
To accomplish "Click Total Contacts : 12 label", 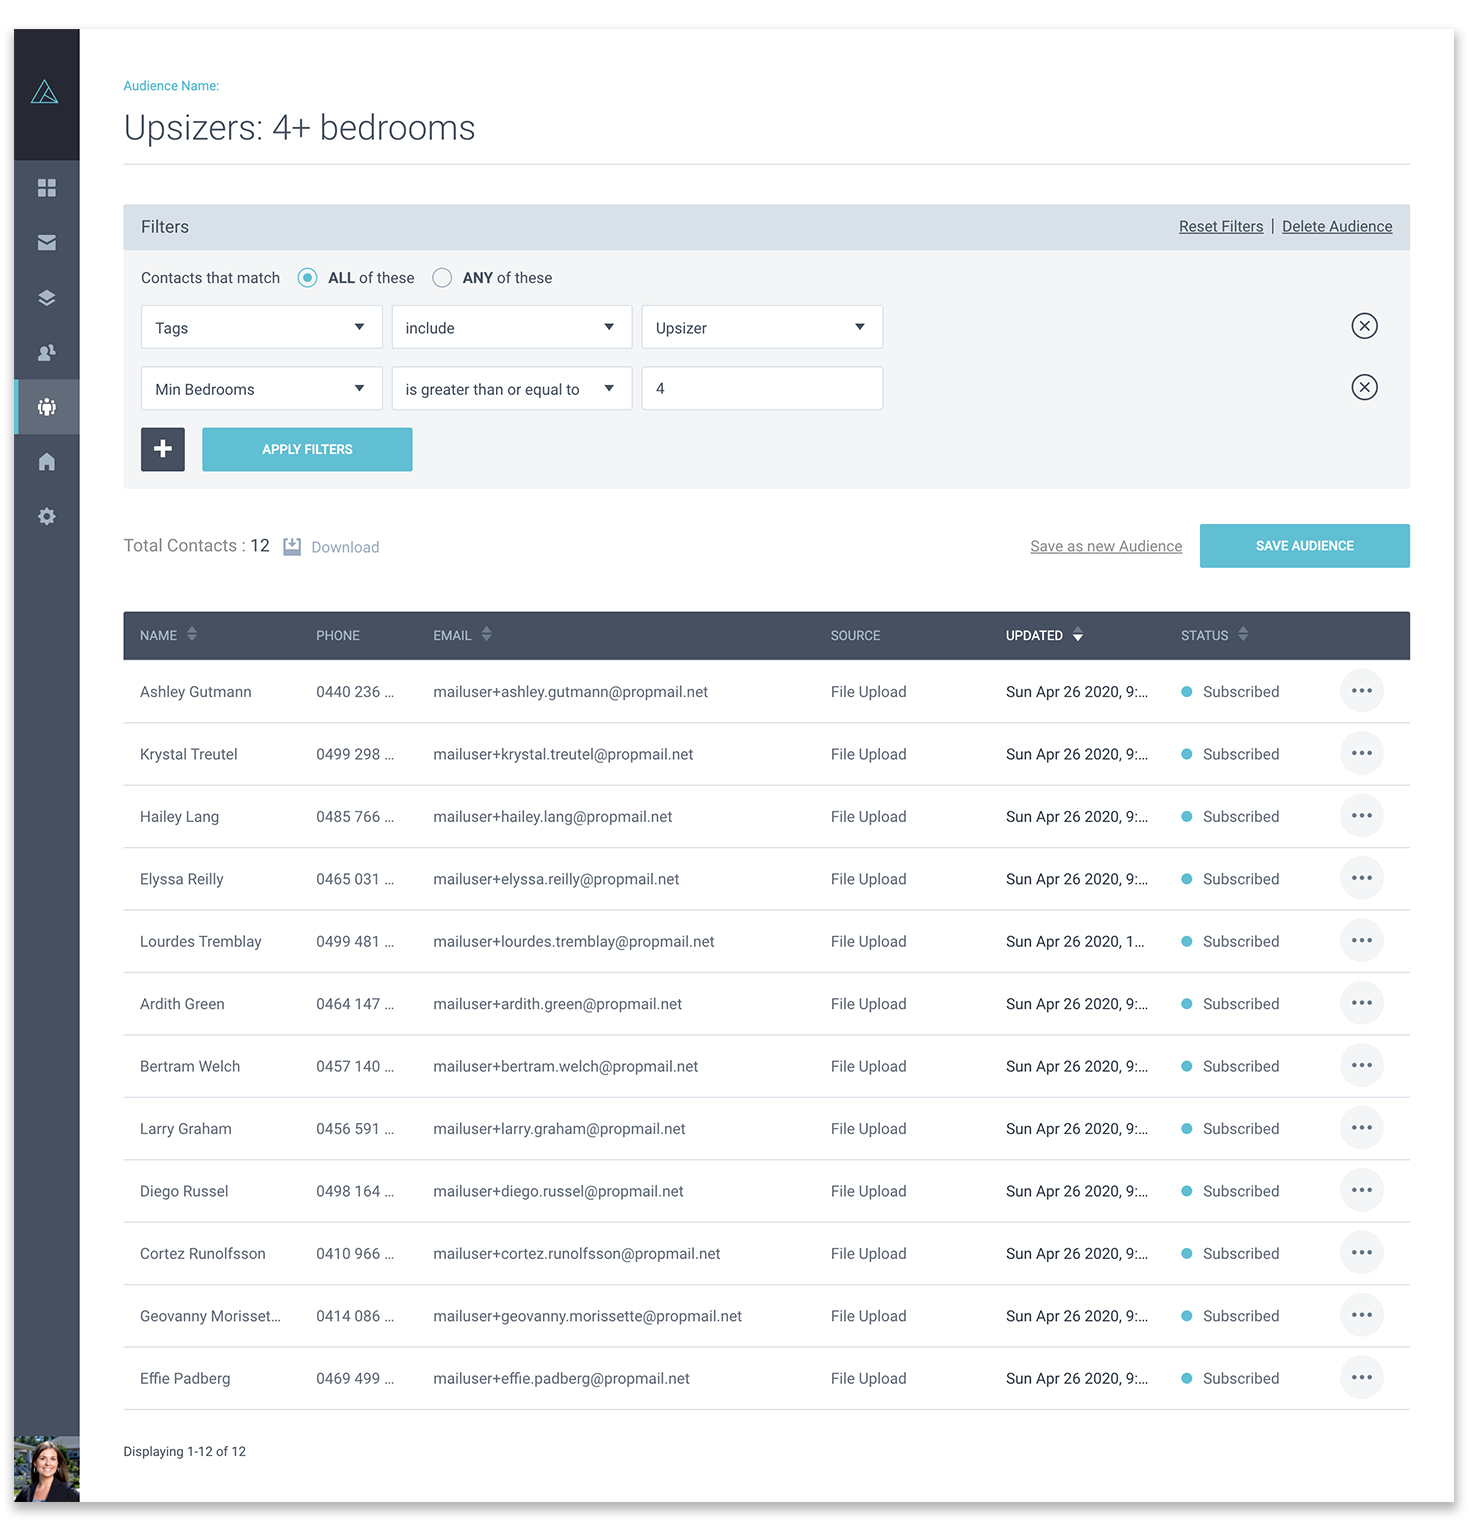I will click(197, 545).
